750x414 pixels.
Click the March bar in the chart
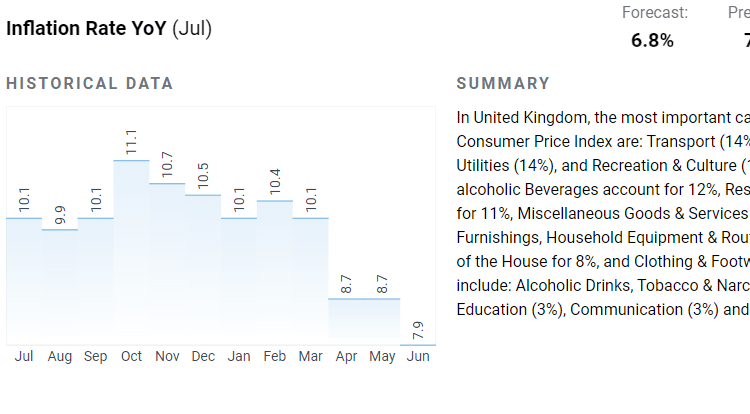coord(311,280)
